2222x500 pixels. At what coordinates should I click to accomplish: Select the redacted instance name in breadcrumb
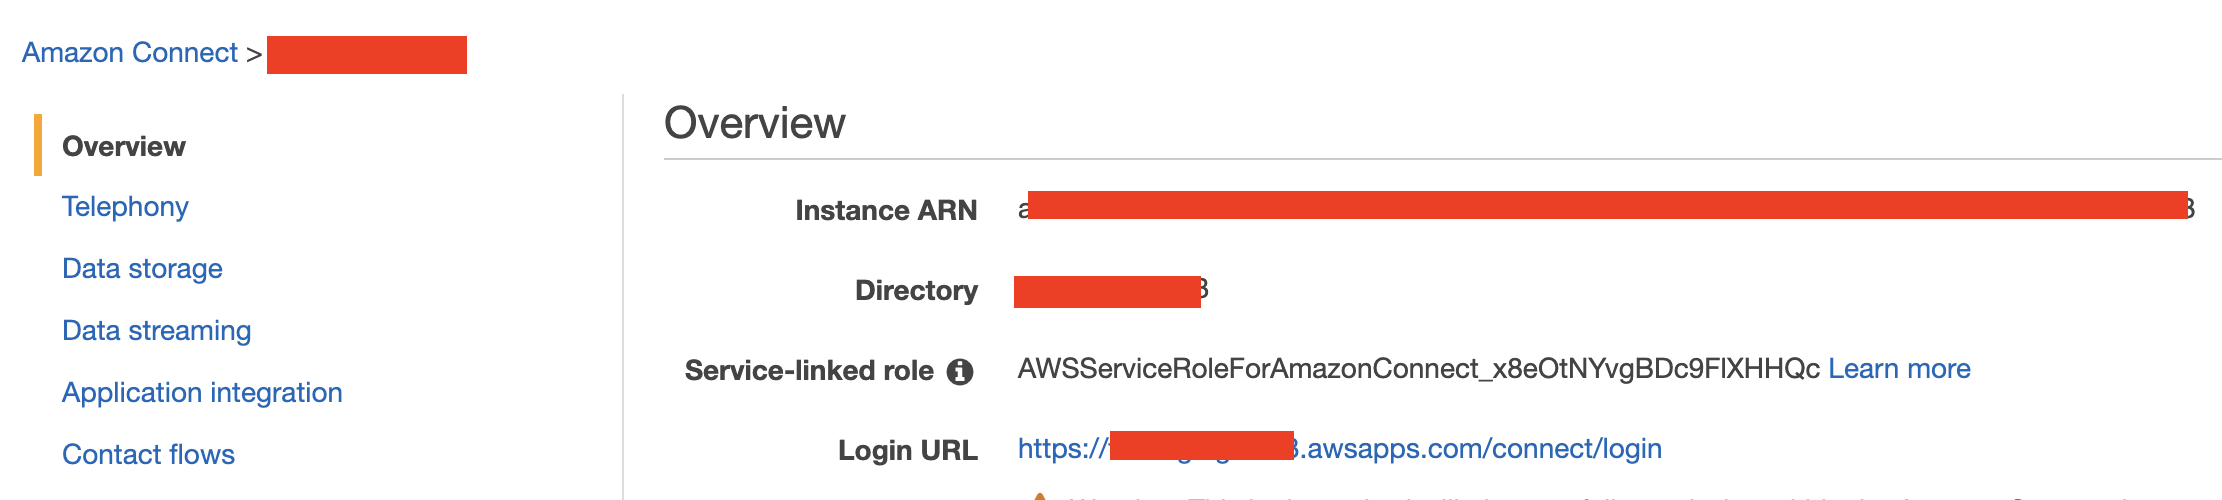[367, 55]
